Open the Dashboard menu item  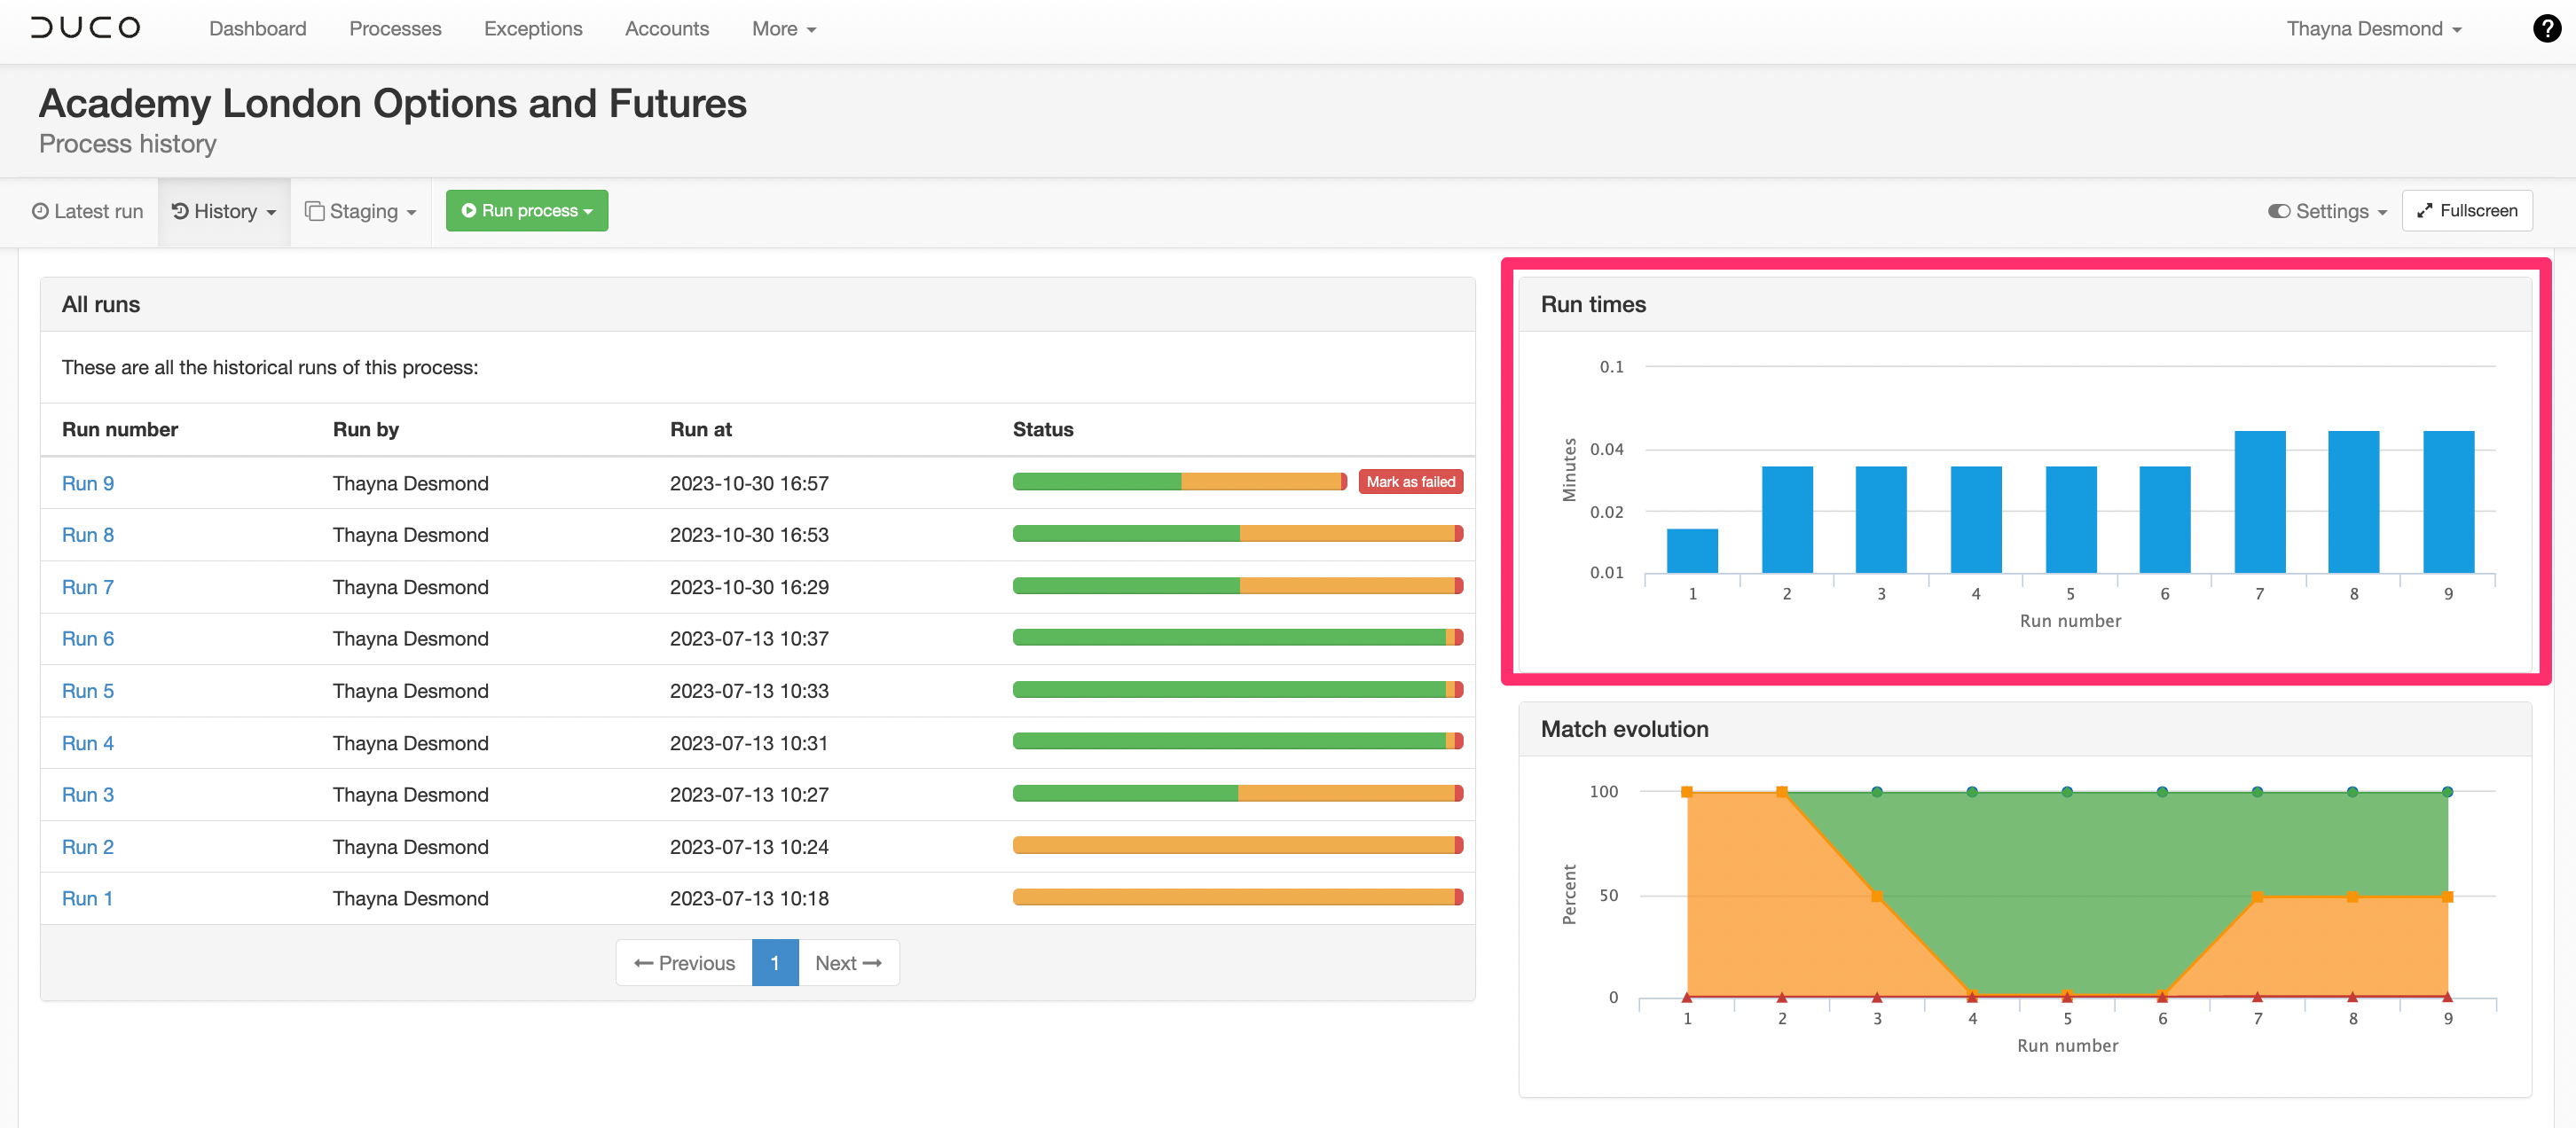(x=258, y=28)
